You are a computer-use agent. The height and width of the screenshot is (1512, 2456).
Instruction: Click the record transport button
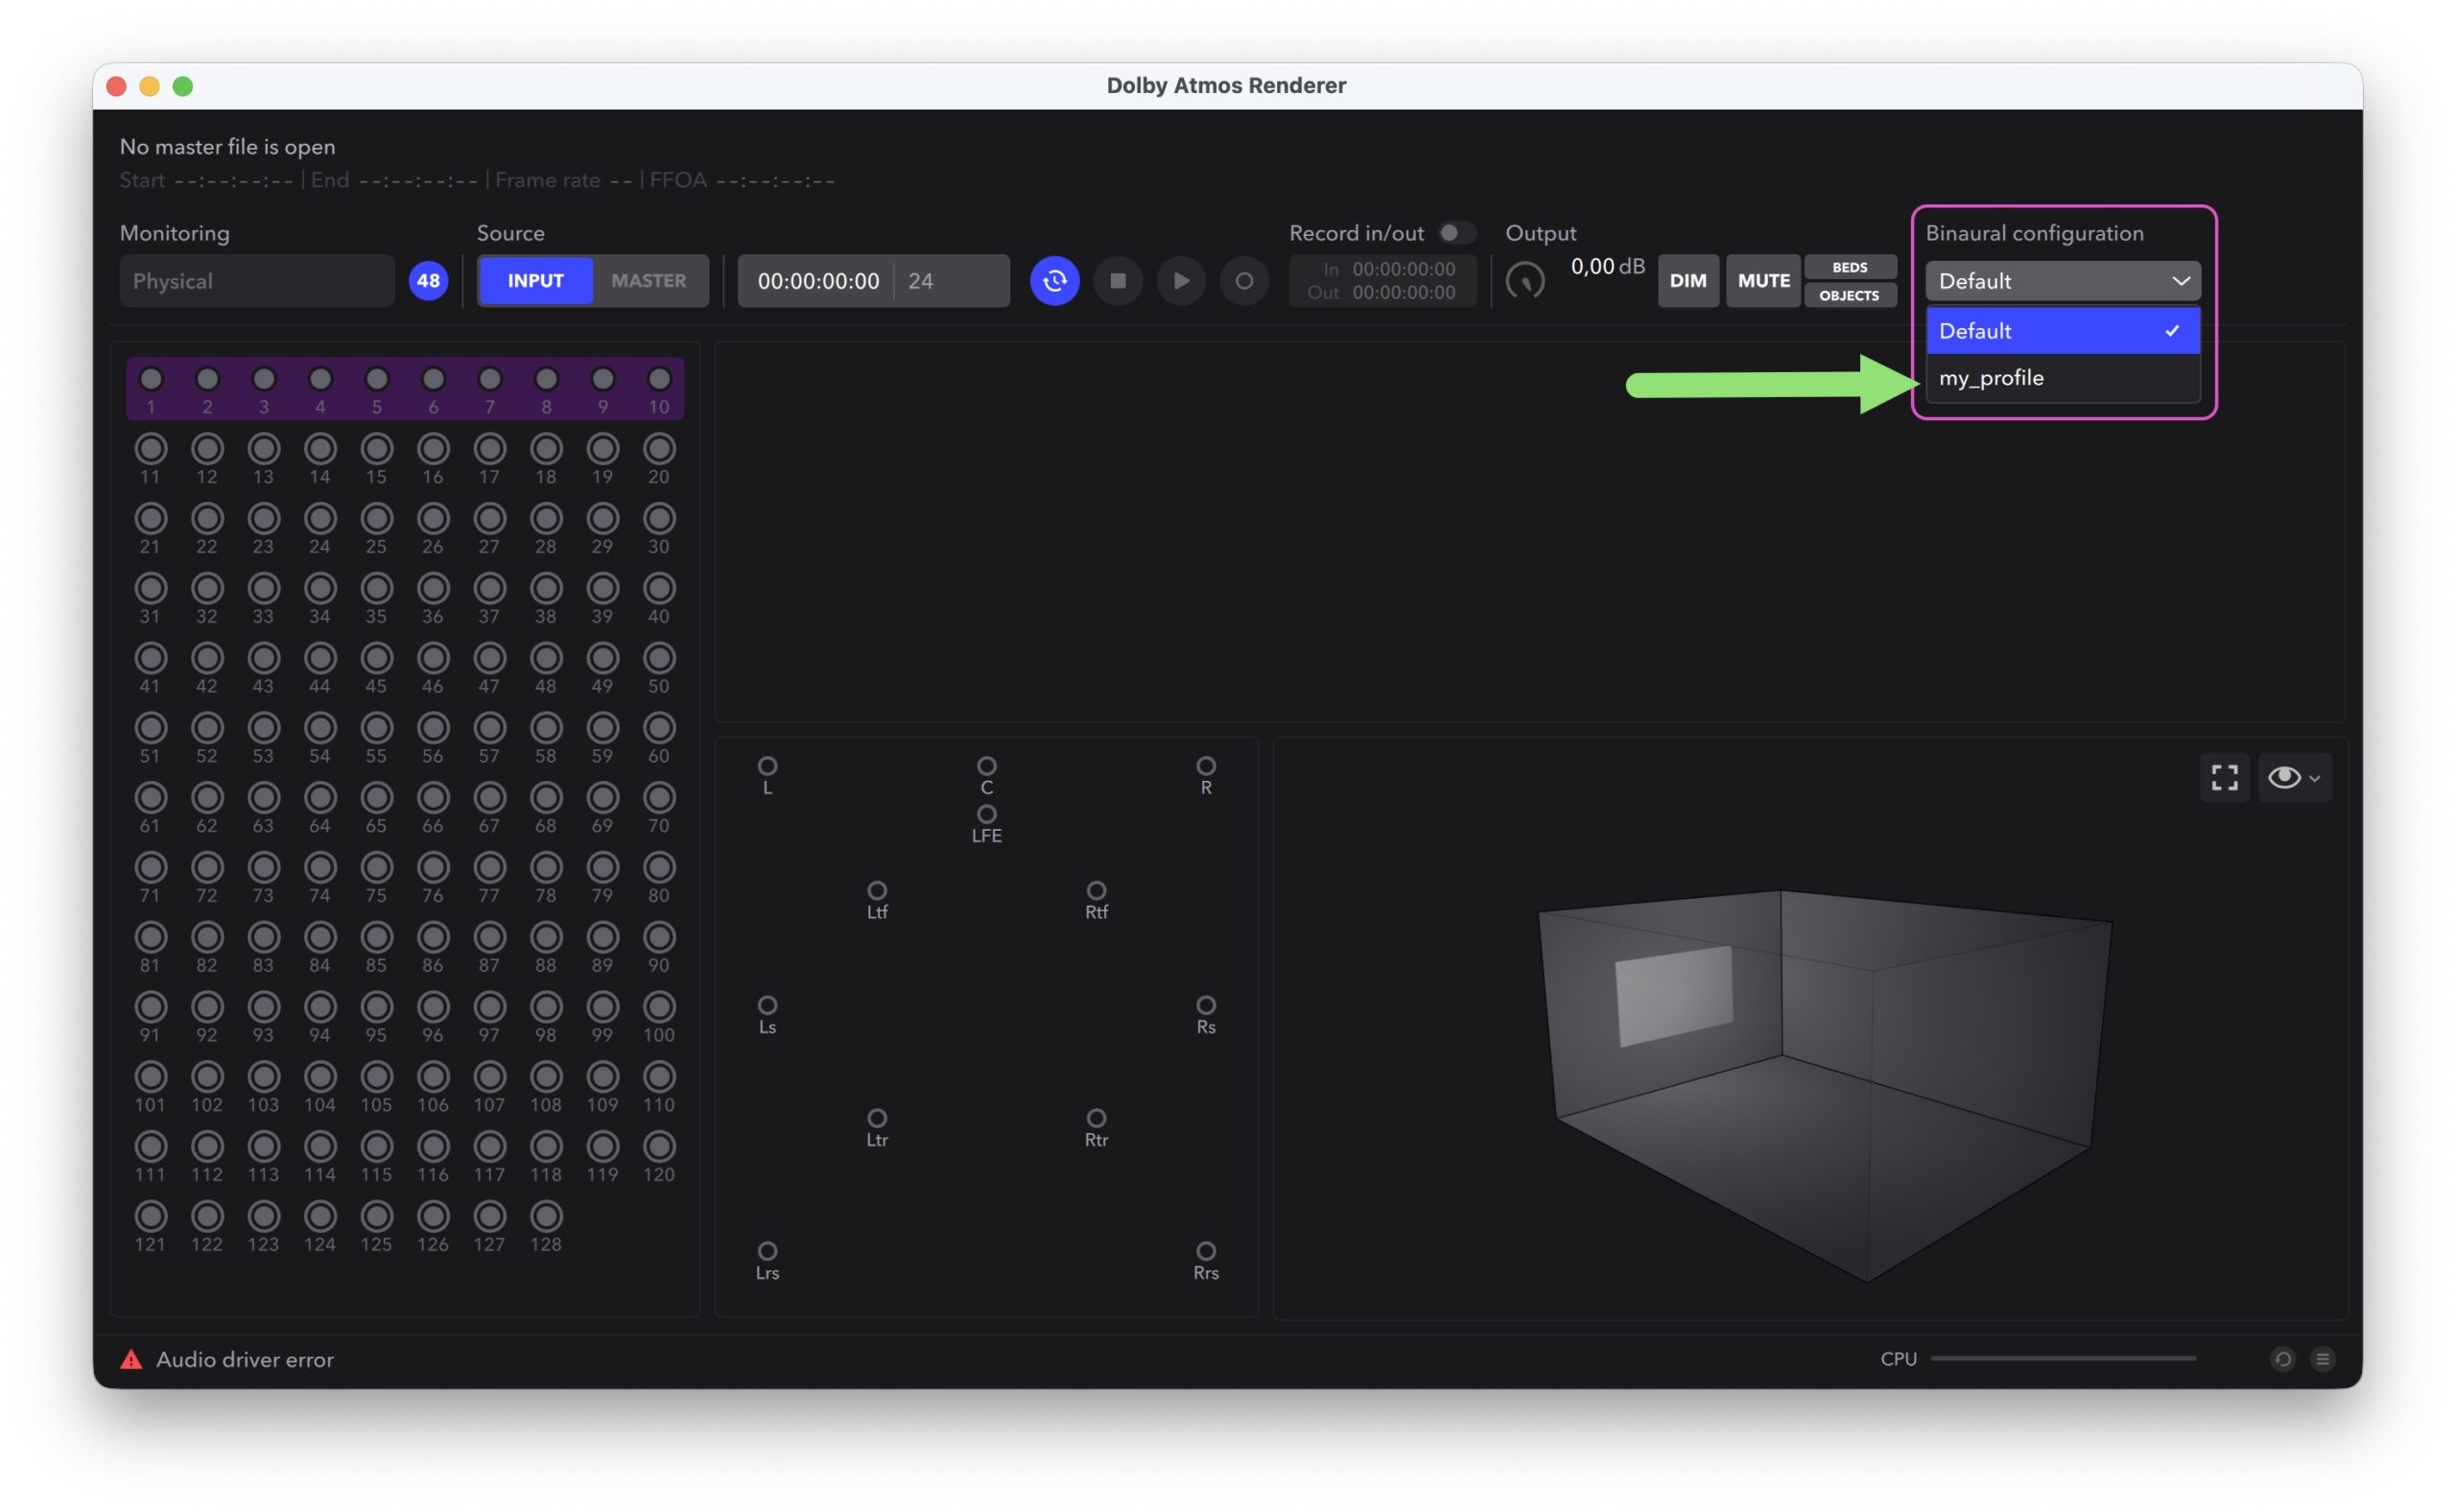(x=1244, y=281)
